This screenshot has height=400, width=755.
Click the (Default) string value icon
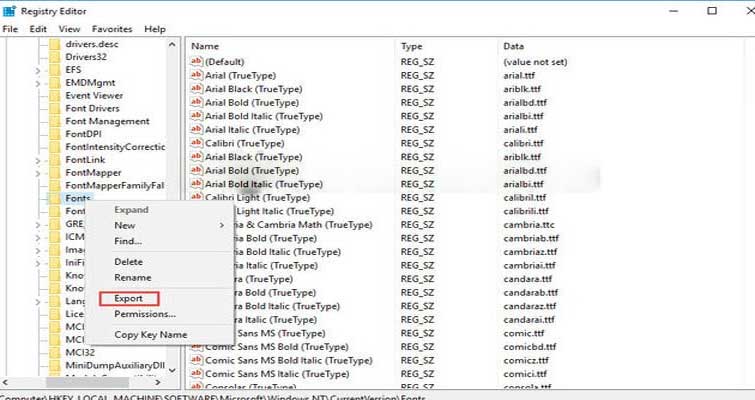[196, 61]
